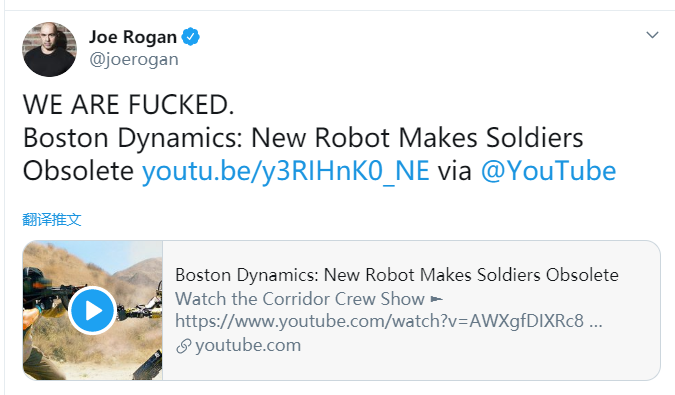Click the word Obsolete in the tweet body

point(78,171)
